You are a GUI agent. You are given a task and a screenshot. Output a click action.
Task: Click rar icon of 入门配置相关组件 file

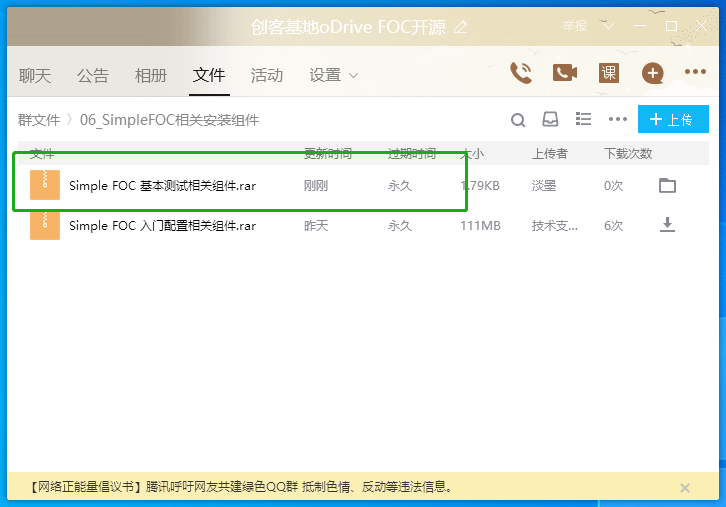click(45, 225)
